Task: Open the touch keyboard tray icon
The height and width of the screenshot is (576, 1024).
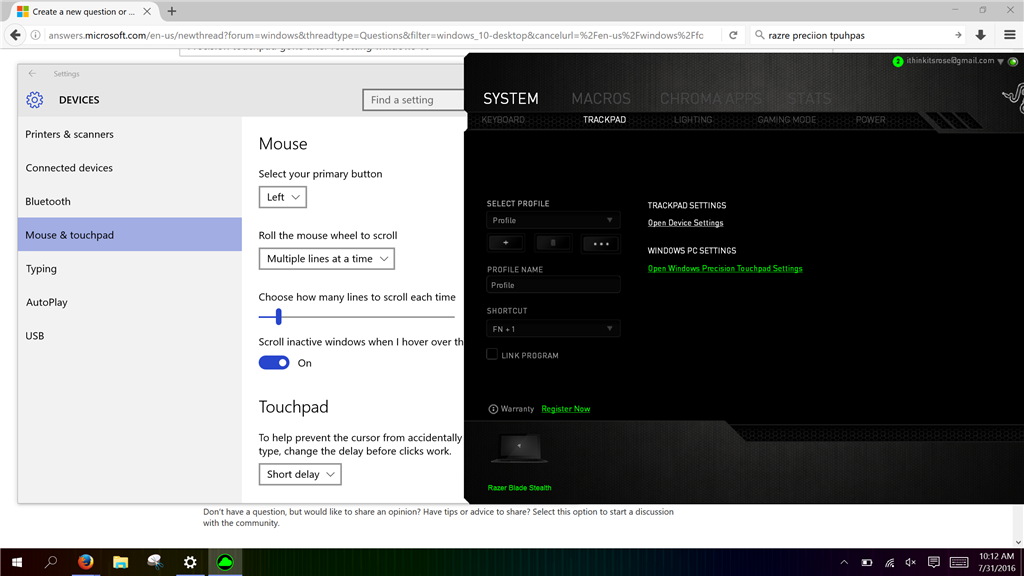Action: coord(959,562)
